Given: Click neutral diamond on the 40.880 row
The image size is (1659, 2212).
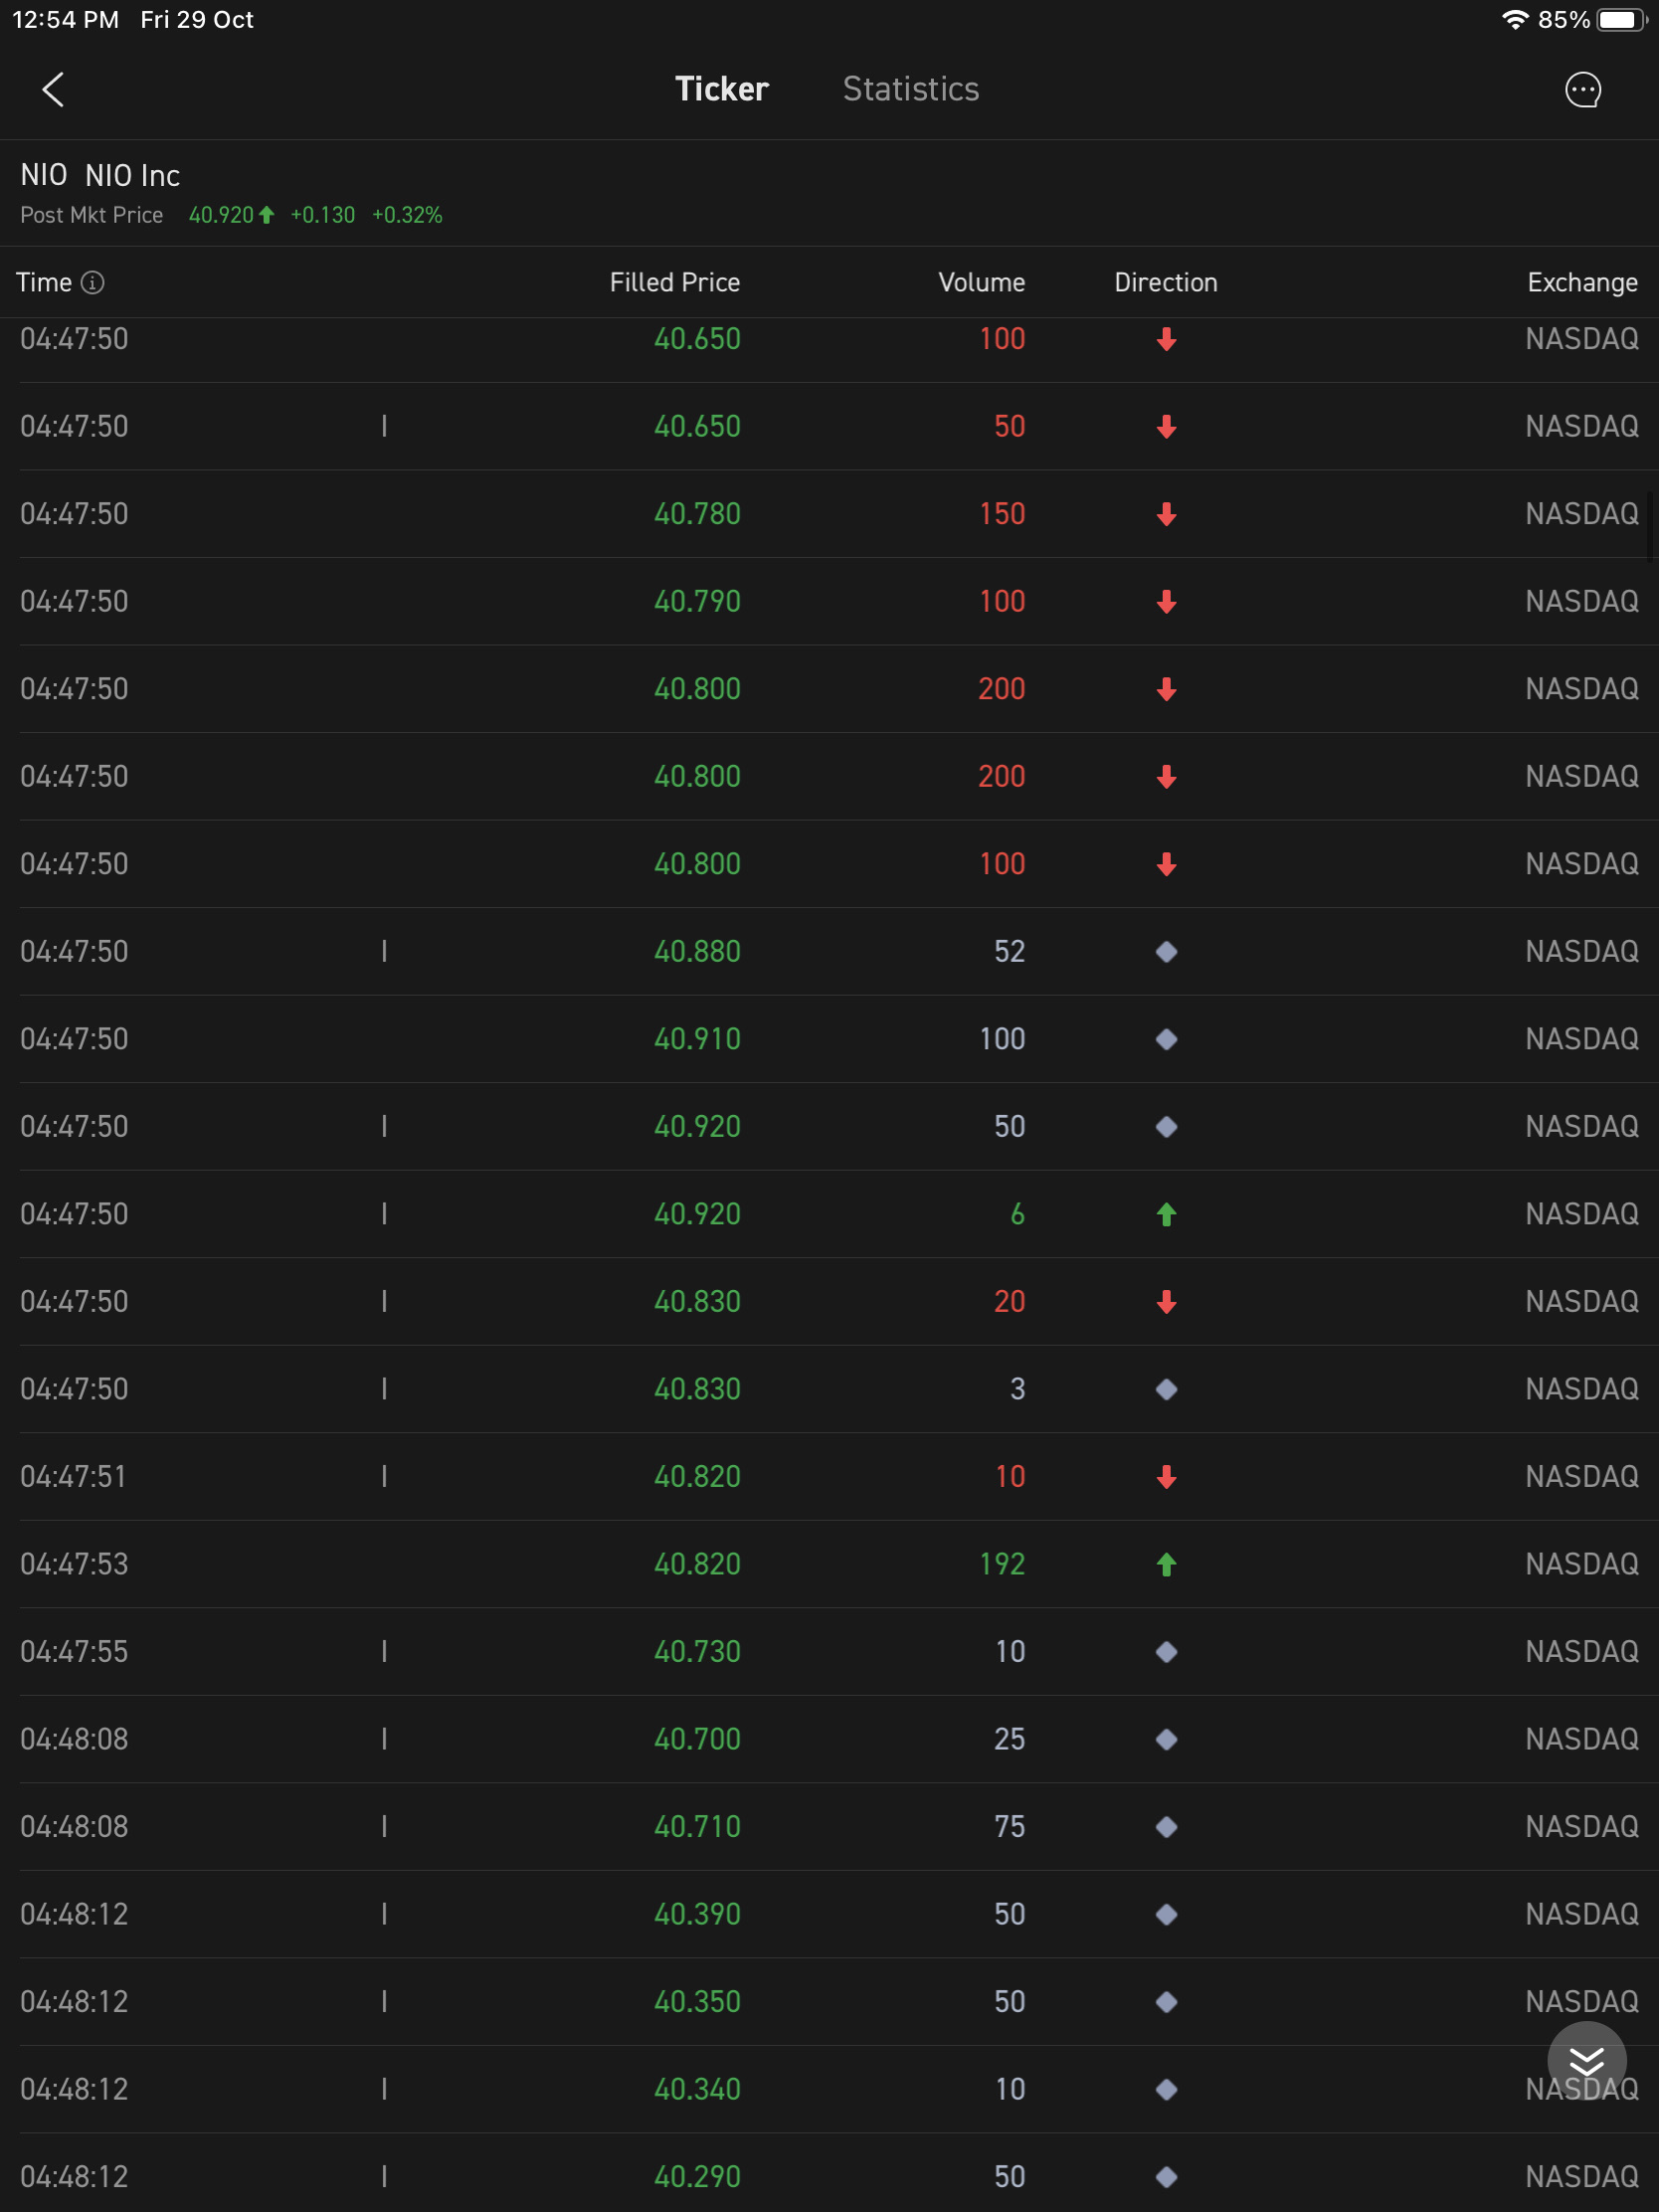Looking at the screenshot, I should pyautogui.click(x=1166, y=951).
